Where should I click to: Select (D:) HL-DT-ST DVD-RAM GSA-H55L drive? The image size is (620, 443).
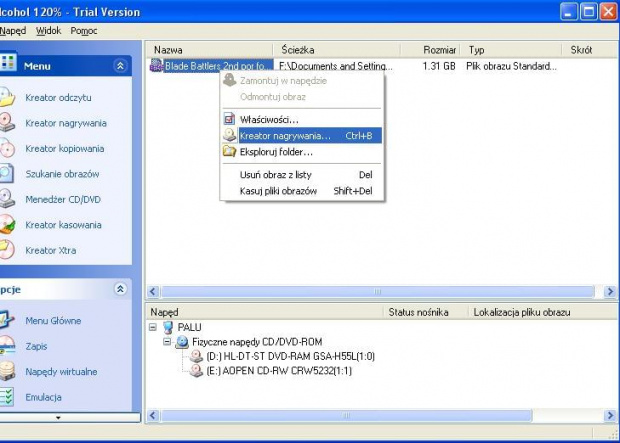coord(290,356)
